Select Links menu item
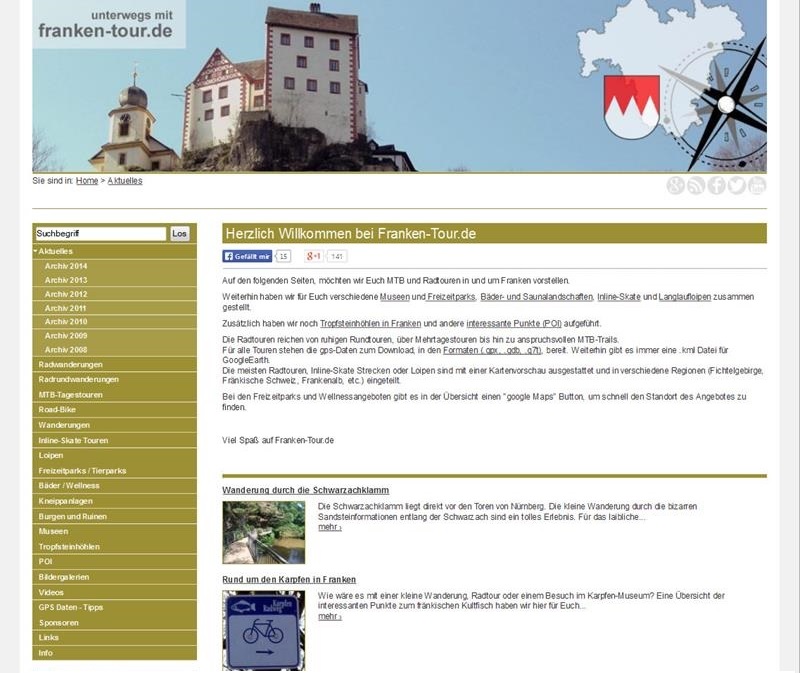This screenshot has width=800, height=673. tap(114, 637)
